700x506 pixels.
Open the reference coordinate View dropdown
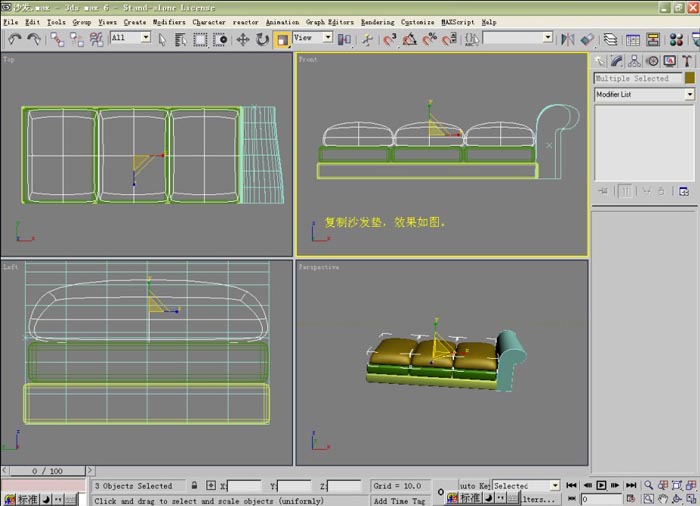[x=328, y=38]
